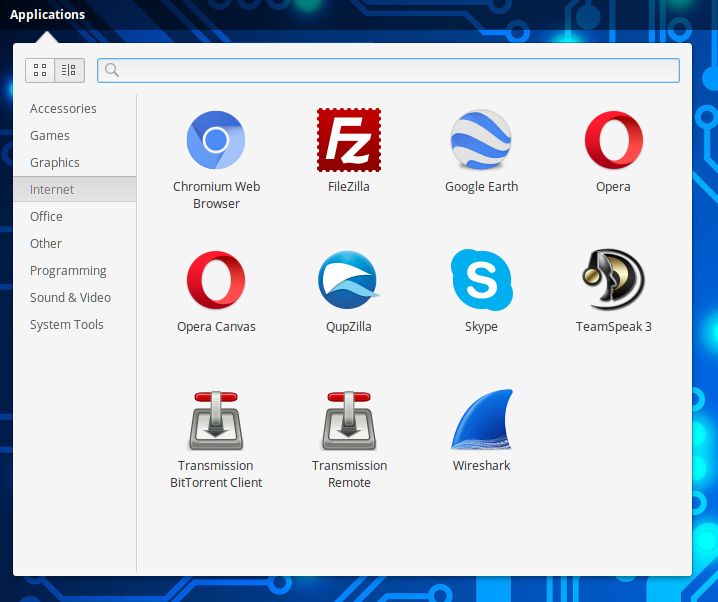Open the System Tools category

click(x=75, y=325)
